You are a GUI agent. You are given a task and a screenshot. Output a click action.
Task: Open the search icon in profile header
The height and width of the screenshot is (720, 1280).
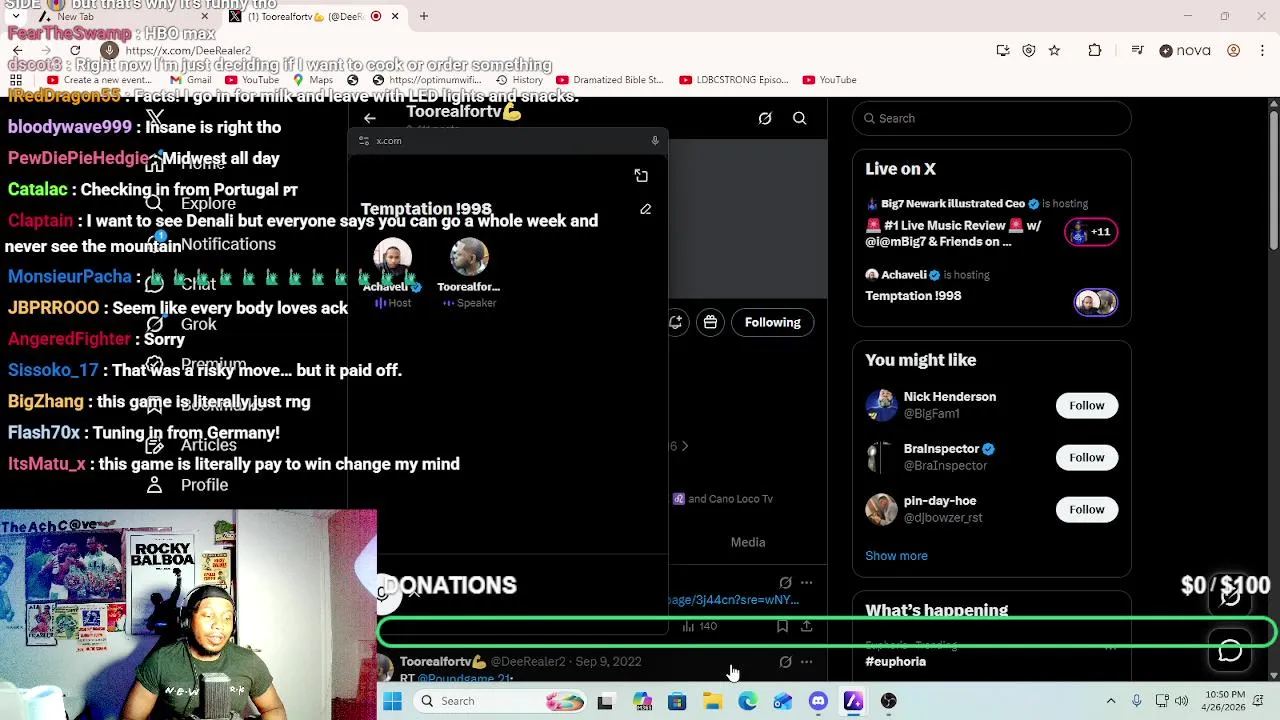click(x=800, y=118)
